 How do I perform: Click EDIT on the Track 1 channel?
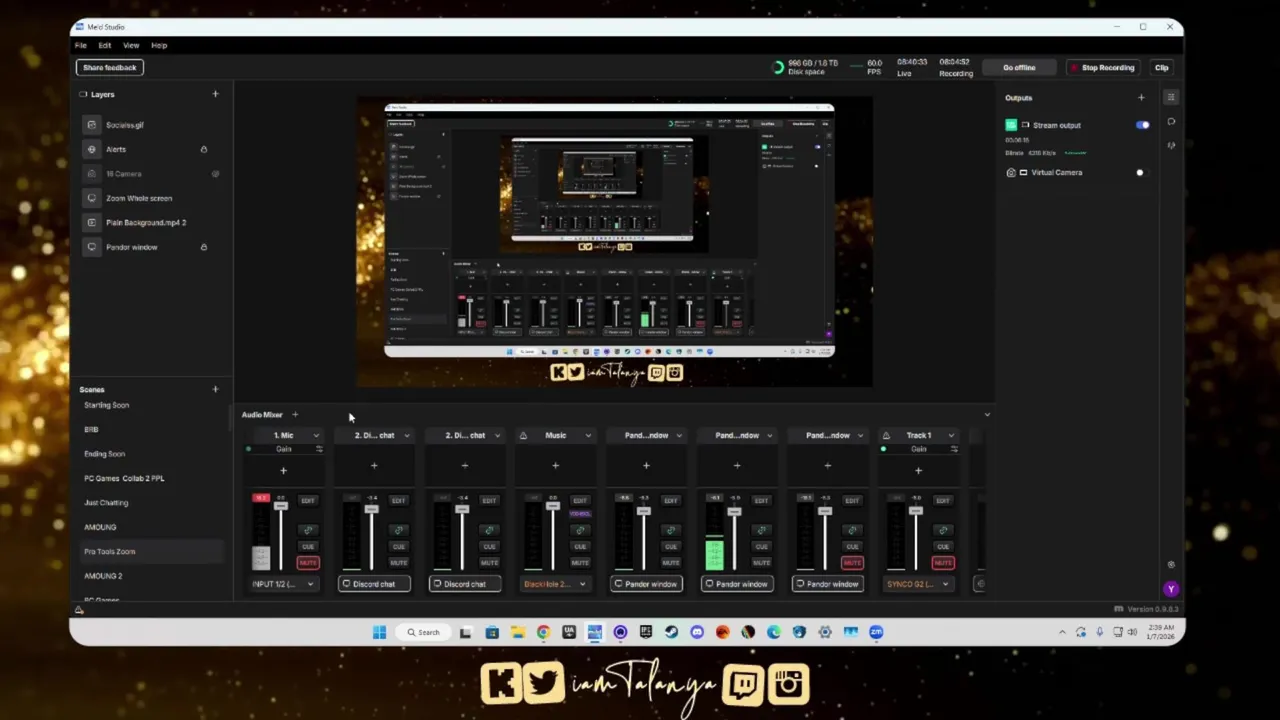(x=943, y=501)
